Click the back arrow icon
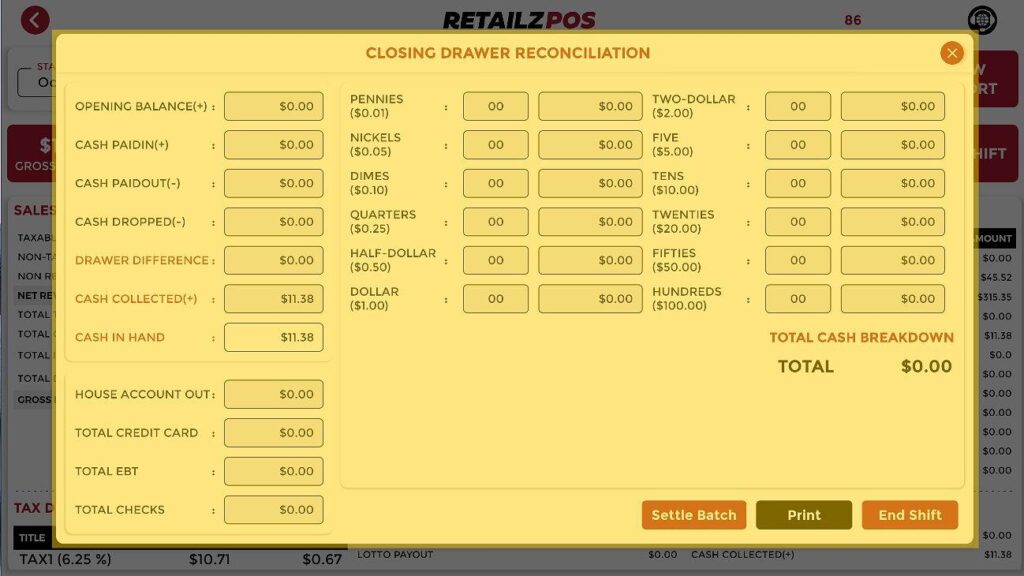The image size is (1024, 576). click(35, 20)
